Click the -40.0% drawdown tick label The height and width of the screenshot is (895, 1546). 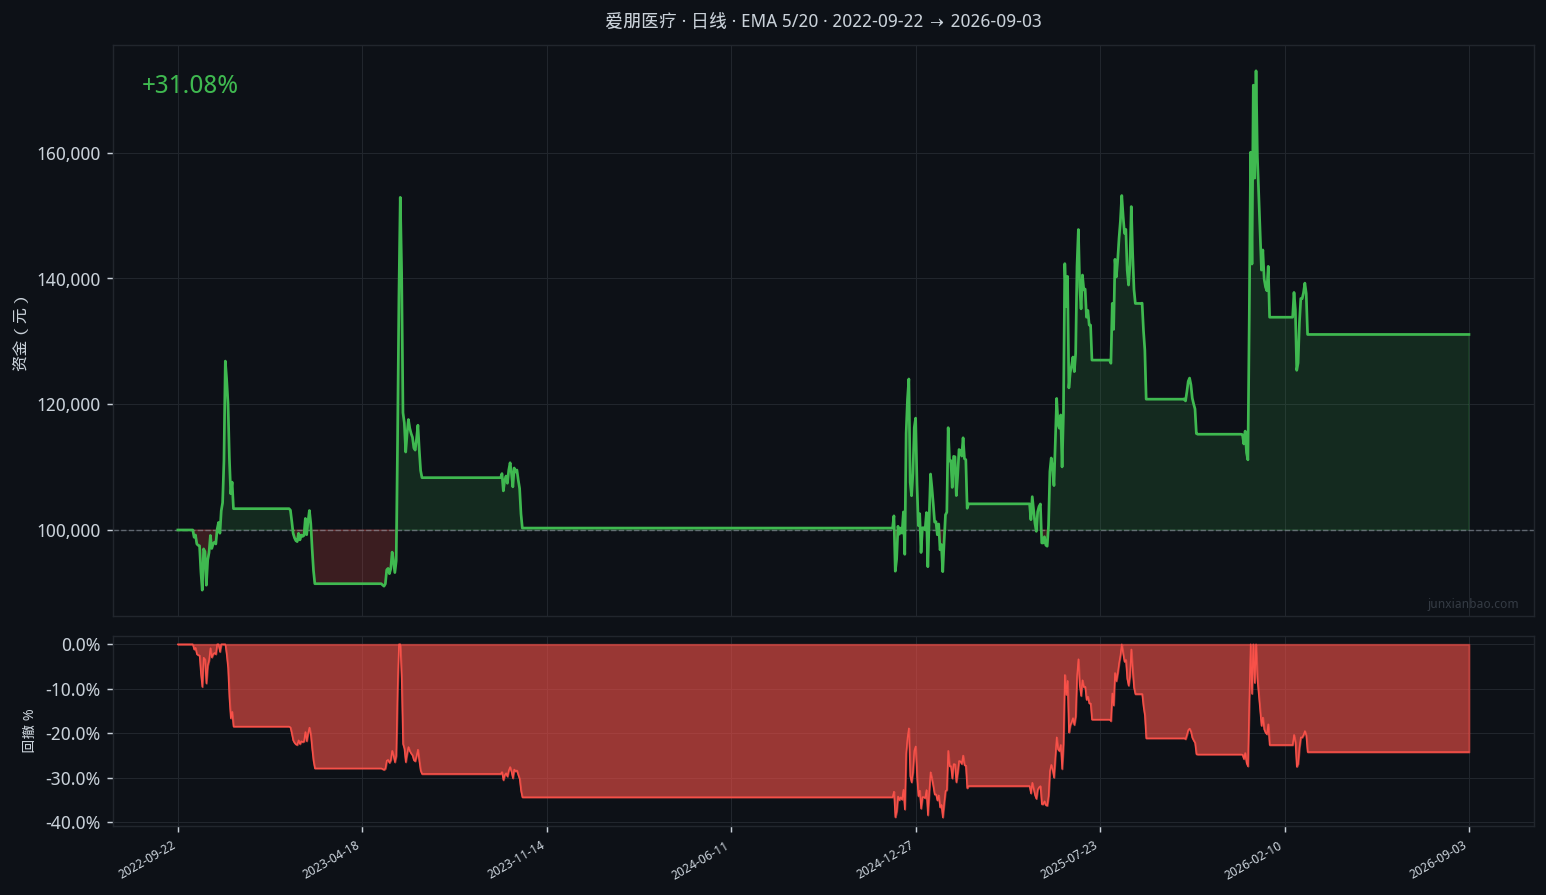(x=74, y=823)
